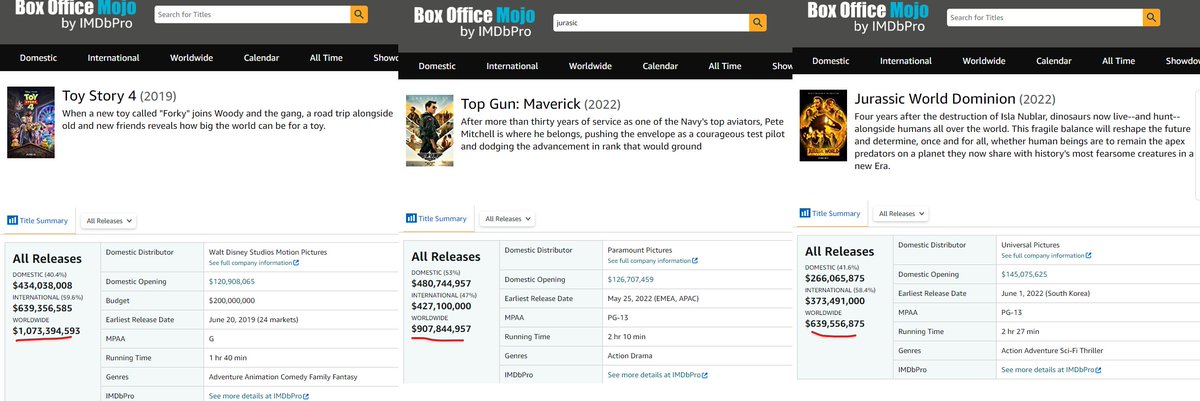Screen dimensions: 1200x401
Task: Click Toy Story 4 budget value $200,000,000
Action: coord(234,302)
